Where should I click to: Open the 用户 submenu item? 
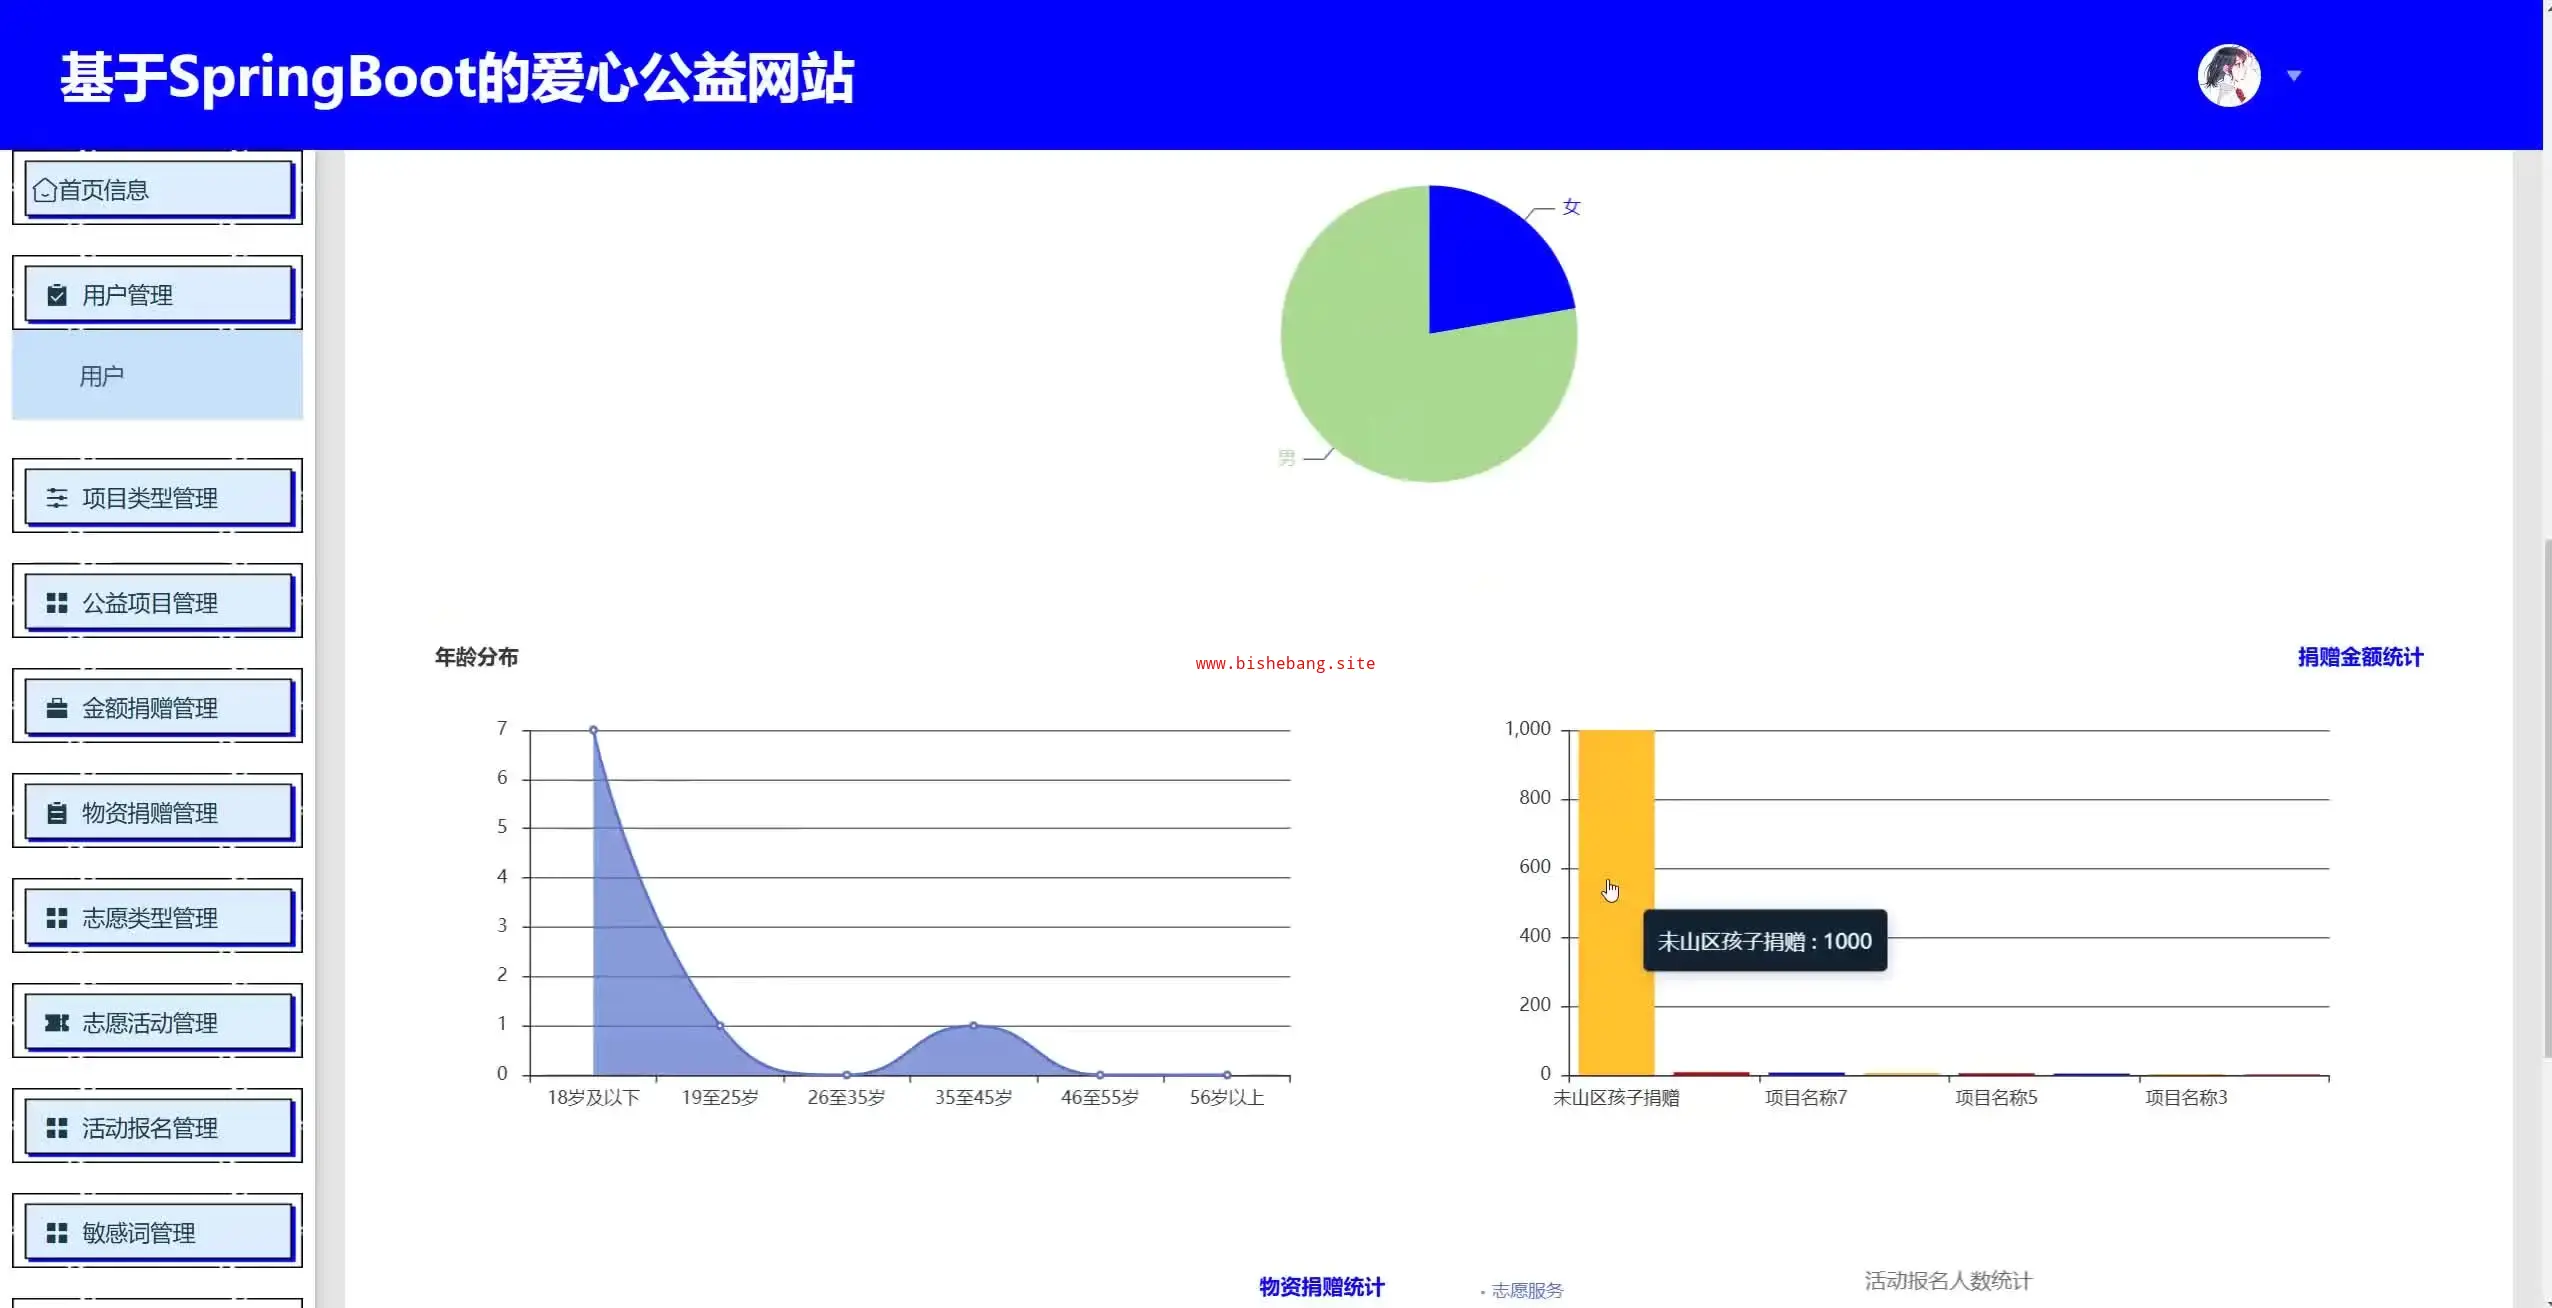point(102,377)
